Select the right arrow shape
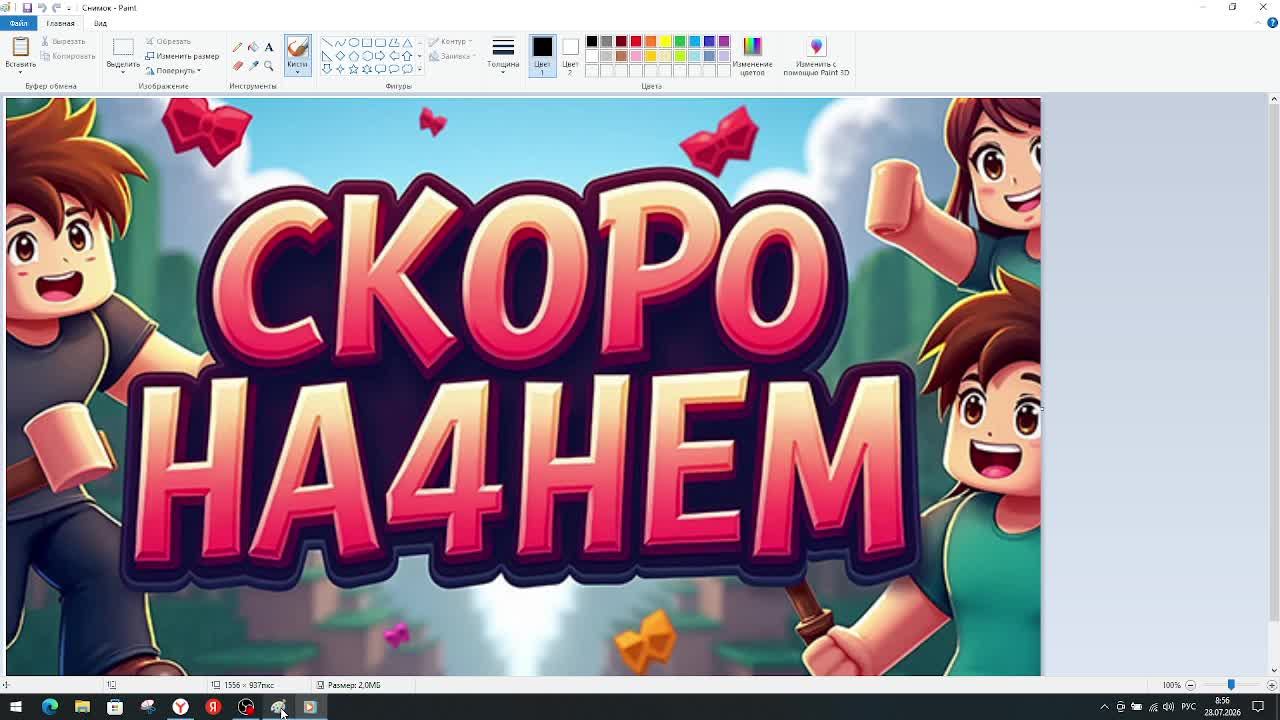 pyautogui.click(x=380, y=56)
